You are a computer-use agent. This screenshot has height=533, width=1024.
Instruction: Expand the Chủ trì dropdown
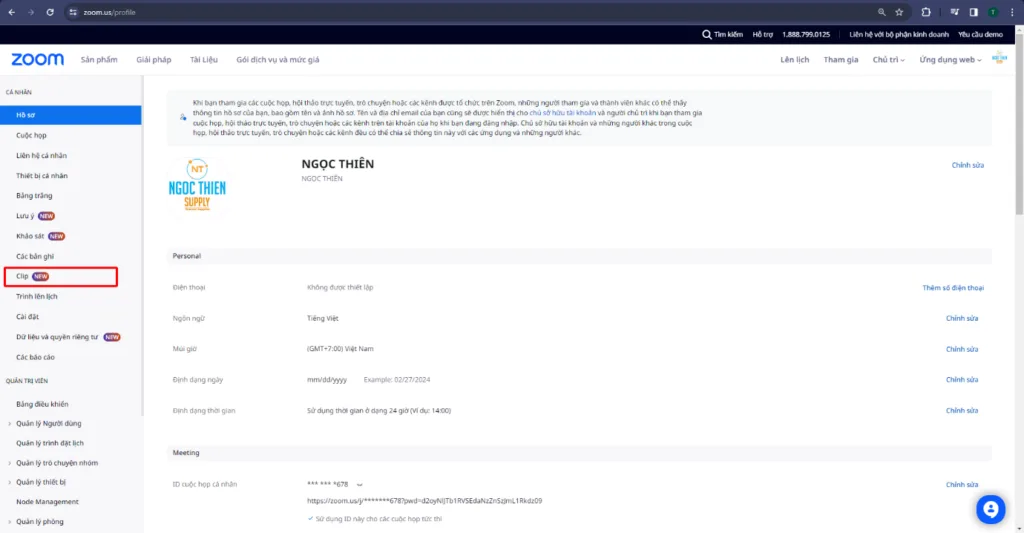tap(888, 60)
